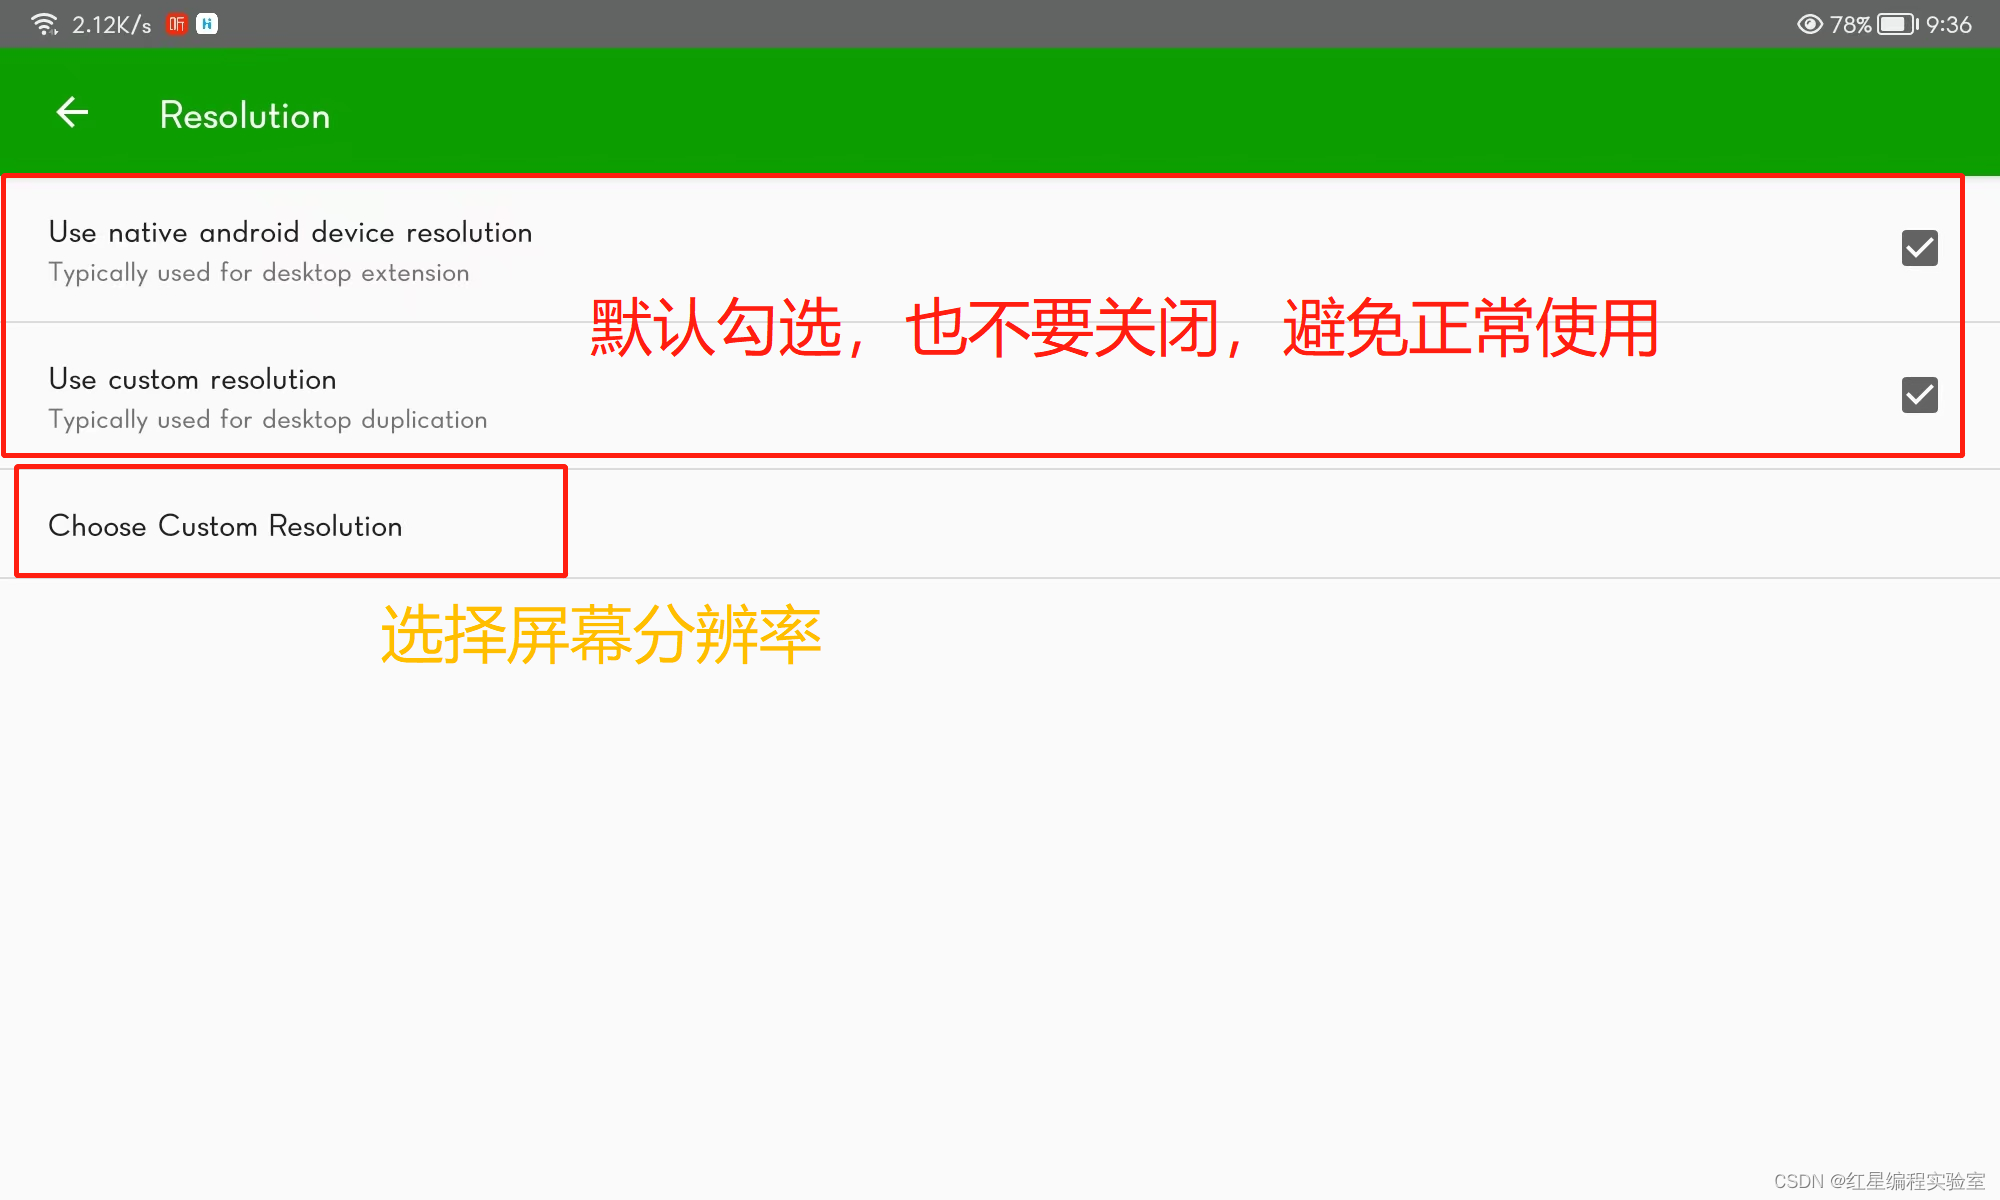The image size is (2000, 1200).
Task: Click the 2.12K/s network speed indicator
Action: (111, 25)
